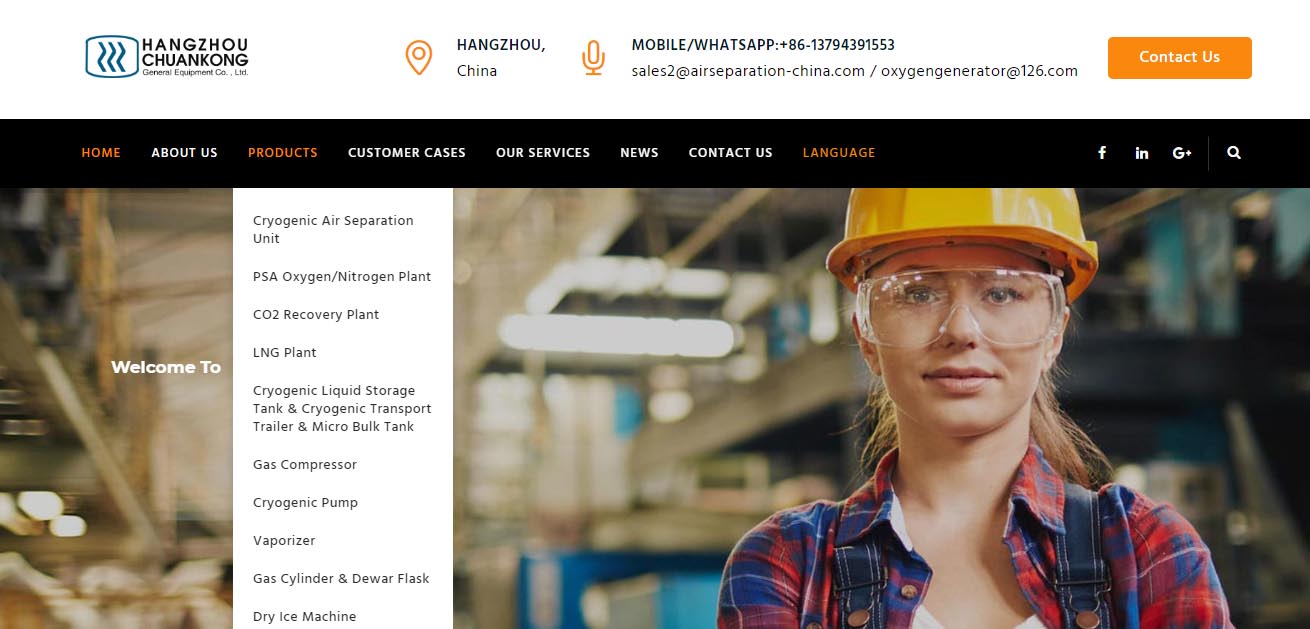Open site search with magnifier icon
This screenshot has width=1310, height=629.
point(1234,153)
